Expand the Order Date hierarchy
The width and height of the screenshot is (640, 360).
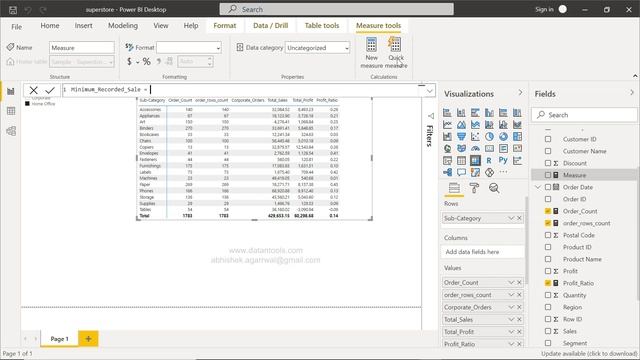click(538, 187)
